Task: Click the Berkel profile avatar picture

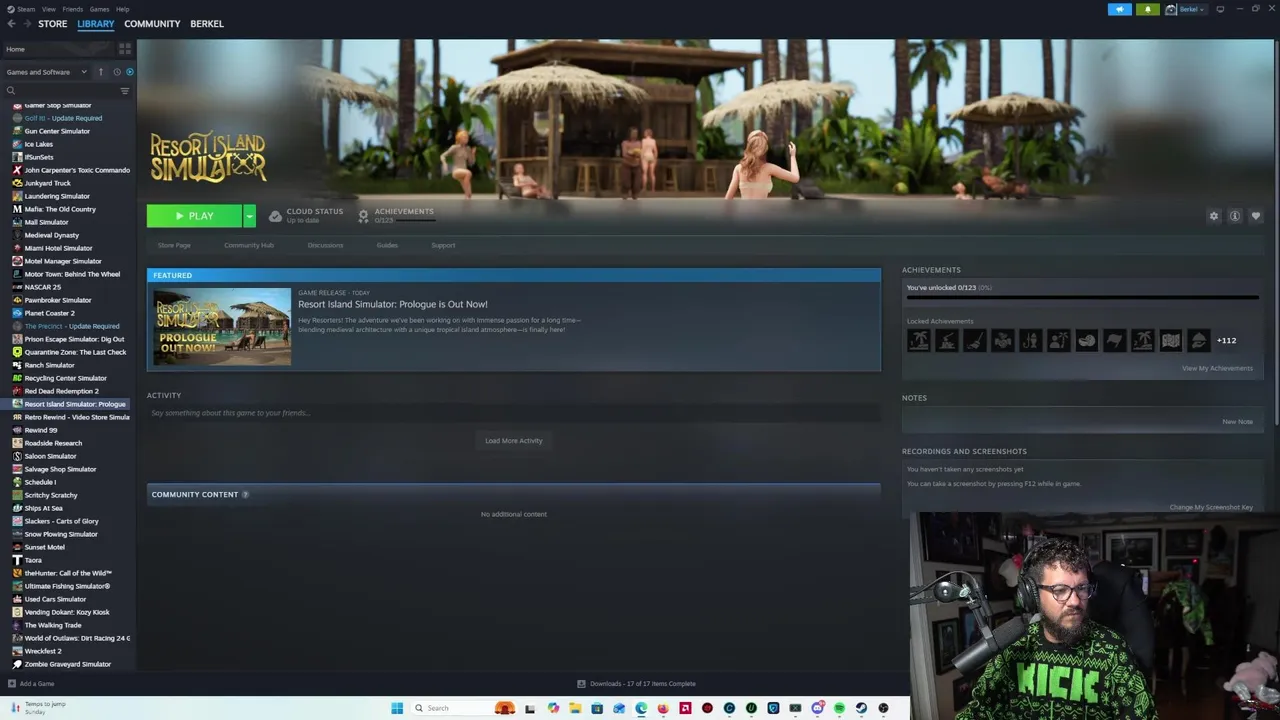Action: point(1171,9)
